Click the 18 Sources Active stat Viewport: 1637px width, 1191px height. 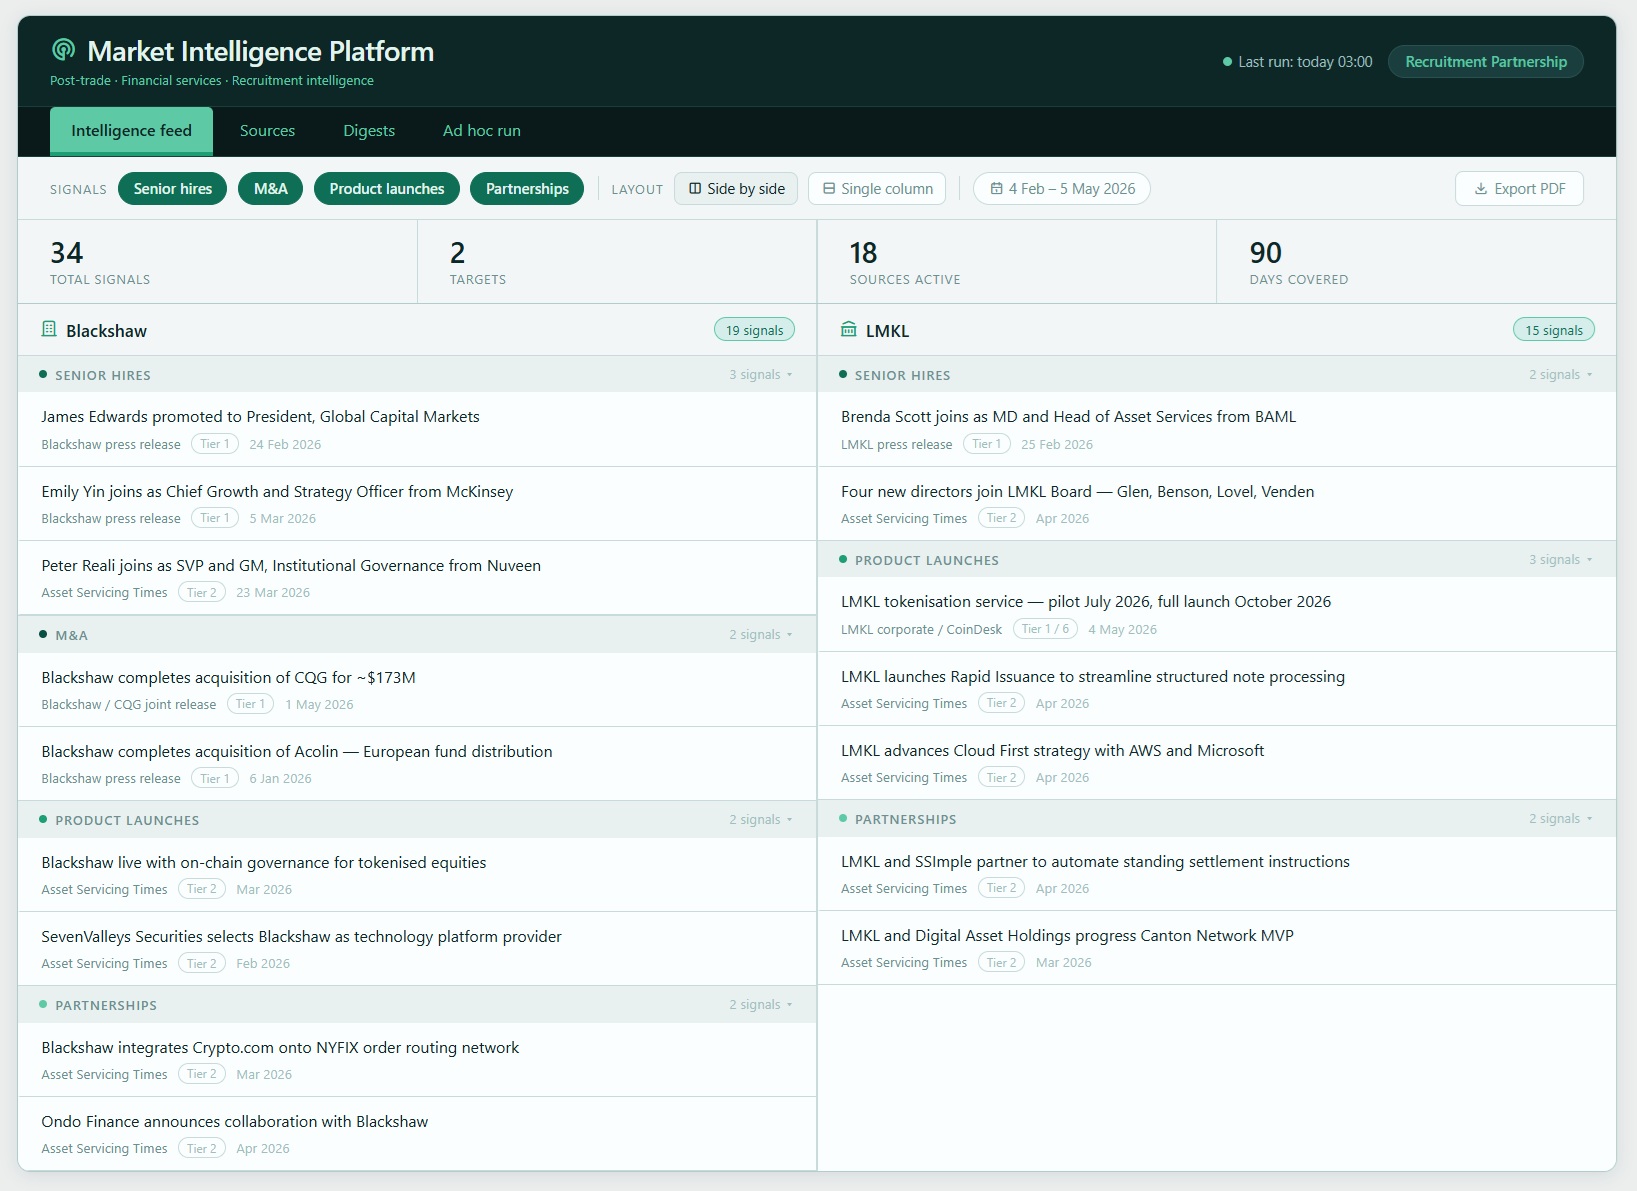pos(1017,262)
